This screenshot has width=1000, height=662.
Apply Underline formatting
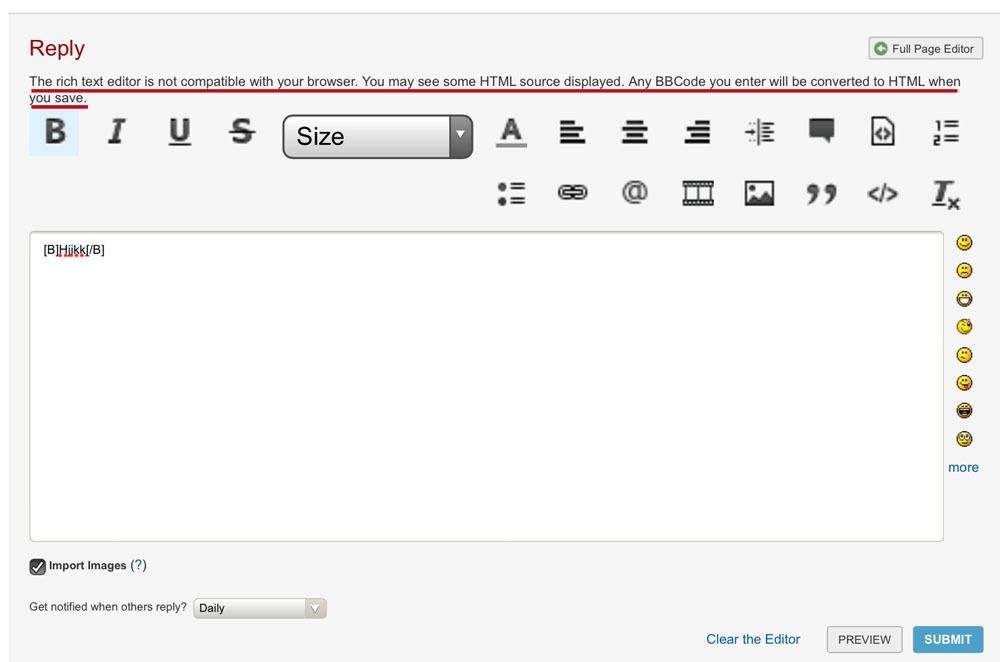click(179, 132)
